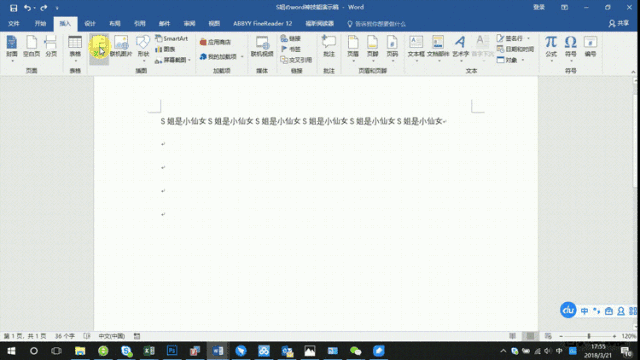Click the word count in status bar
This screenshot has width=640, height=360.
tap(65, 336)
